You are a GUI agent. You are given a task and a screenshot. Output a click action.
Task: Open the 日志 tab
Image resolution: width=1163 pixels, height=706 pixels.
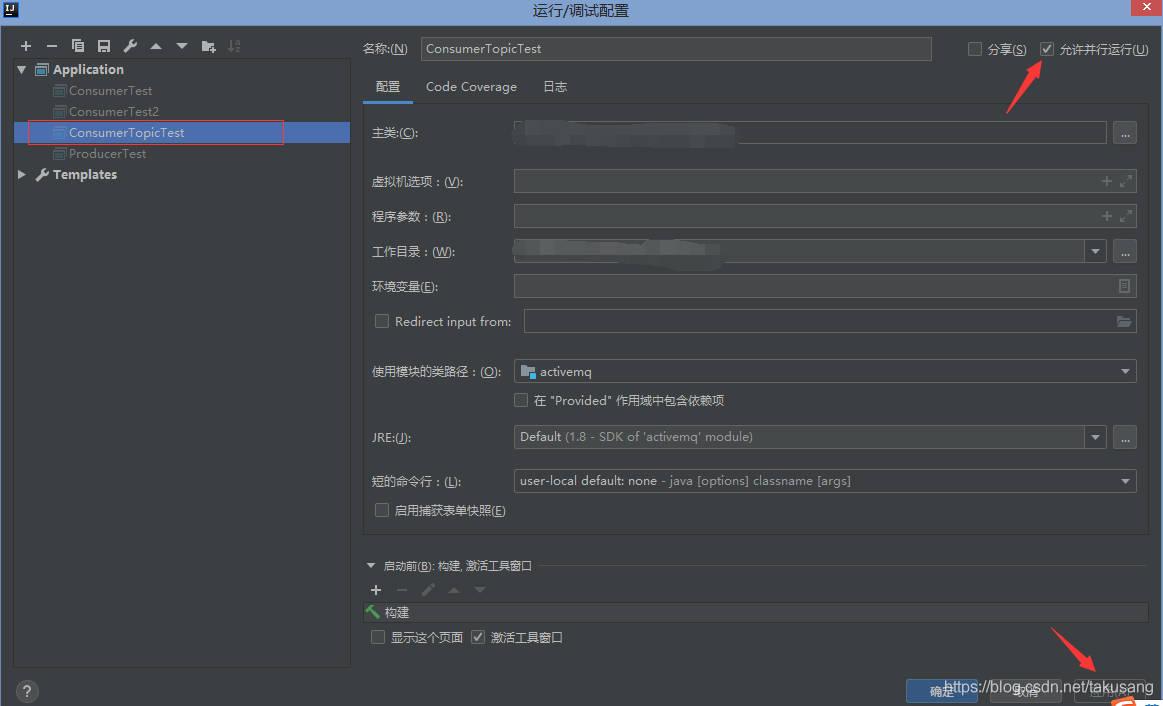click(554, 87)
